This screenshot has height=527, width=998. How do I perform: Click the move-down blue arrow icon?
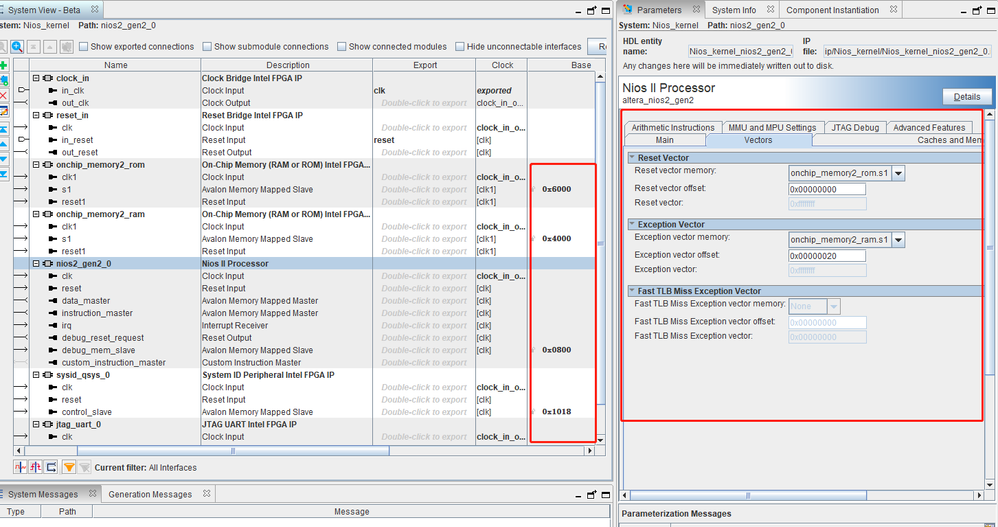pyautogui.click(x=3, y=159)
